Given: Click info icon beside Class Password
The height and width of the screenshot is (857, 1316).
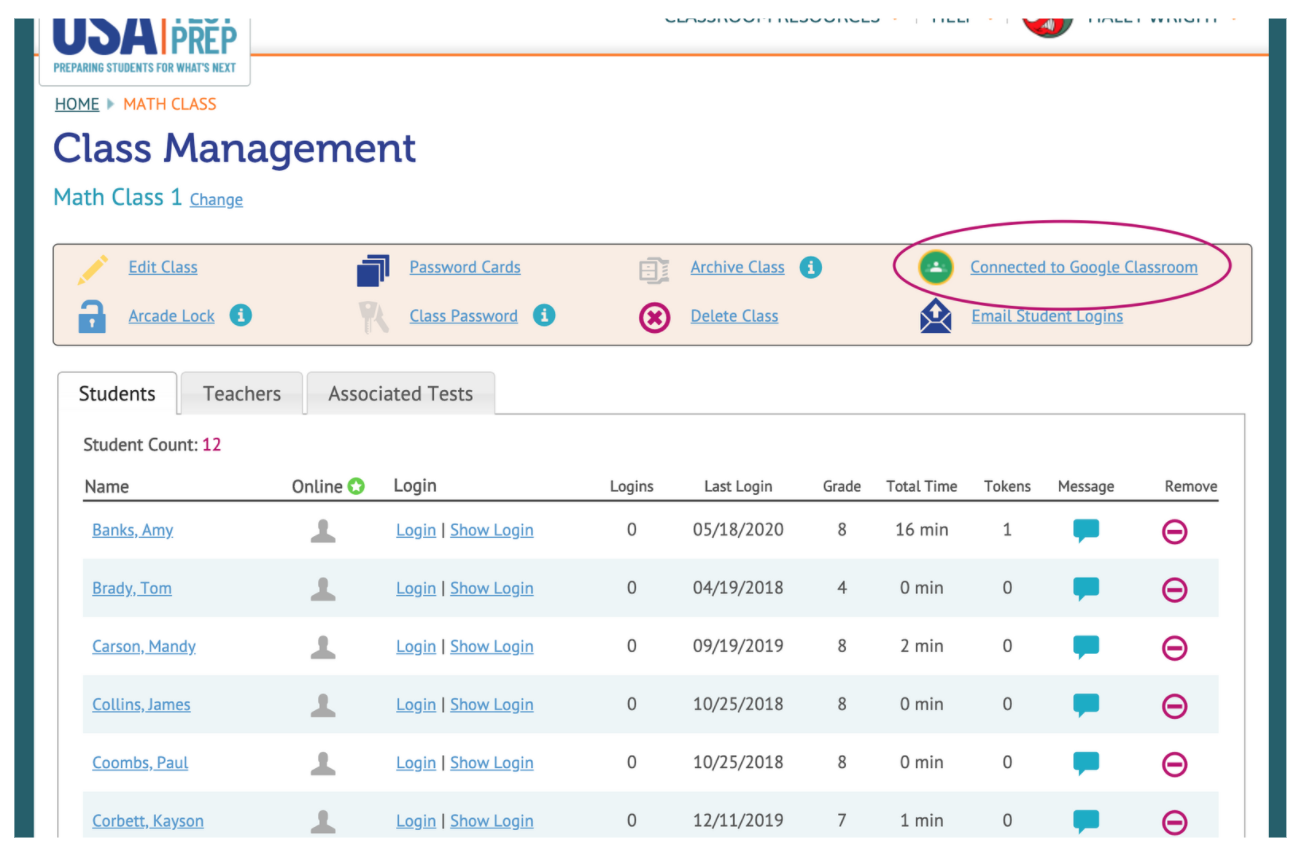Looking at the screenshot, I should pos(544,316).
